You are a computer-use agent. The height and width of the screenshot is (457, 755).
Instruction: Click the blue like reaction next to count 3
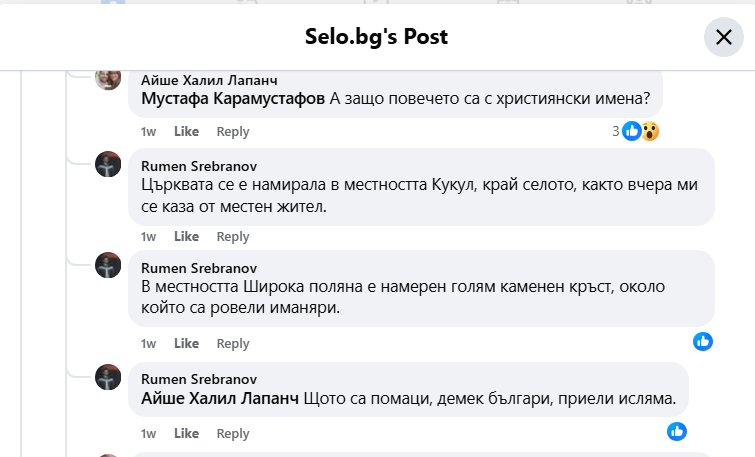[632, 131]
